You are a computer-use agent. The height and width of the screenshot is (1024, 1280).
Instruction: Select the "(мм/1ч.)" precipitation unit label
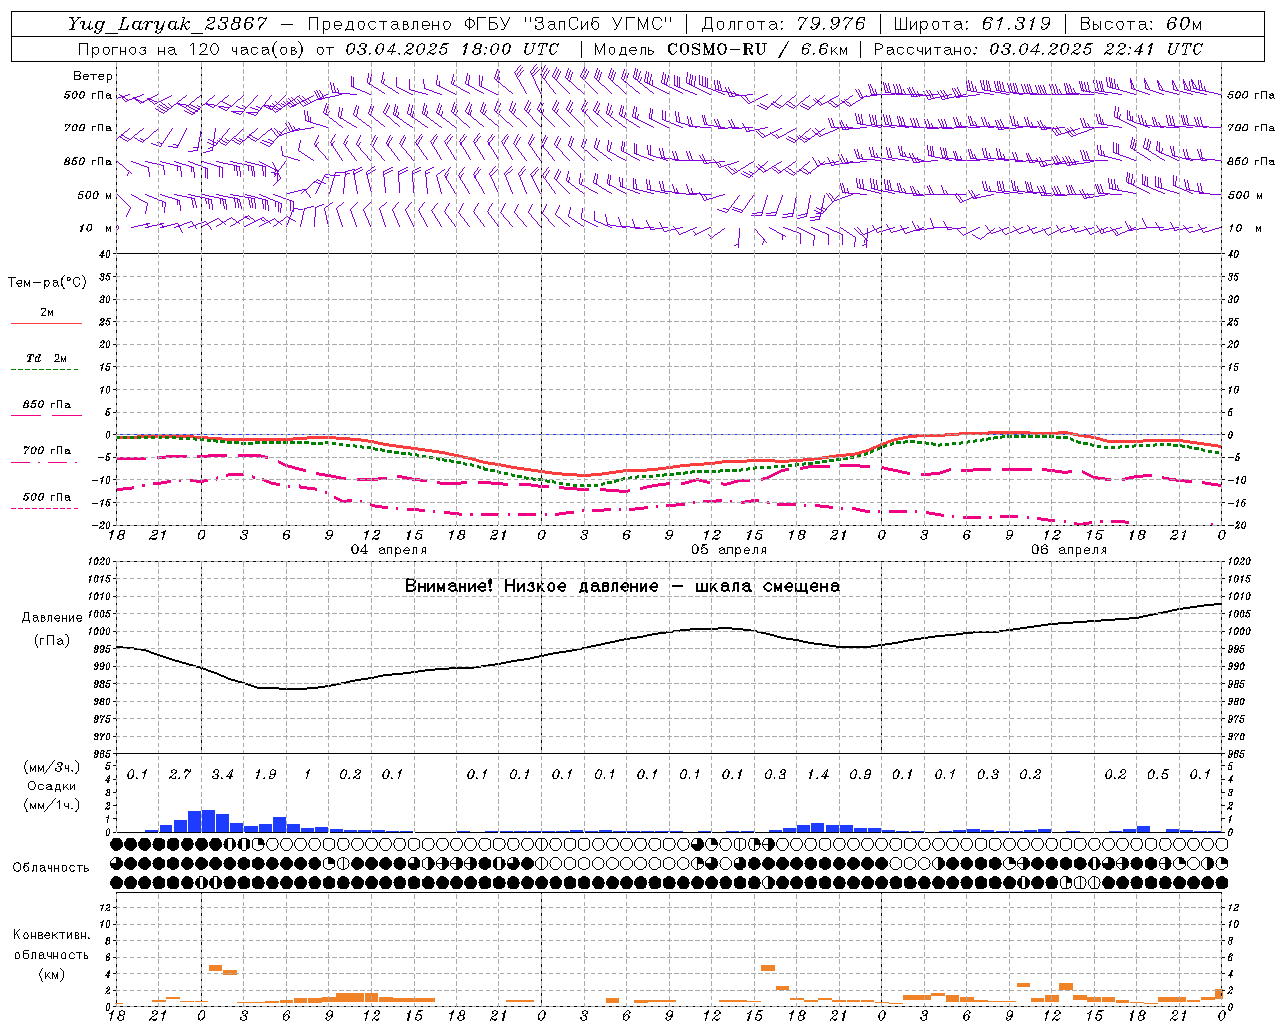click(x=52, y=805)
